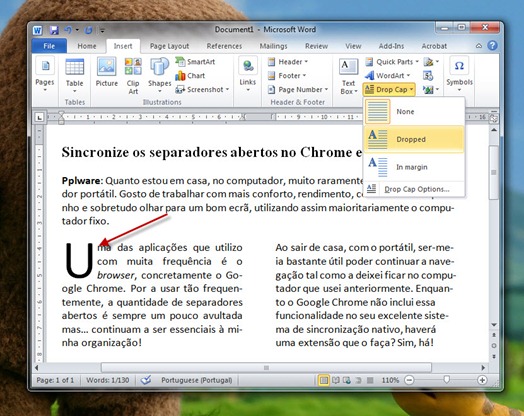Open Clip Art pane
This screenshot has width=524, height=416.
(133, 76)
